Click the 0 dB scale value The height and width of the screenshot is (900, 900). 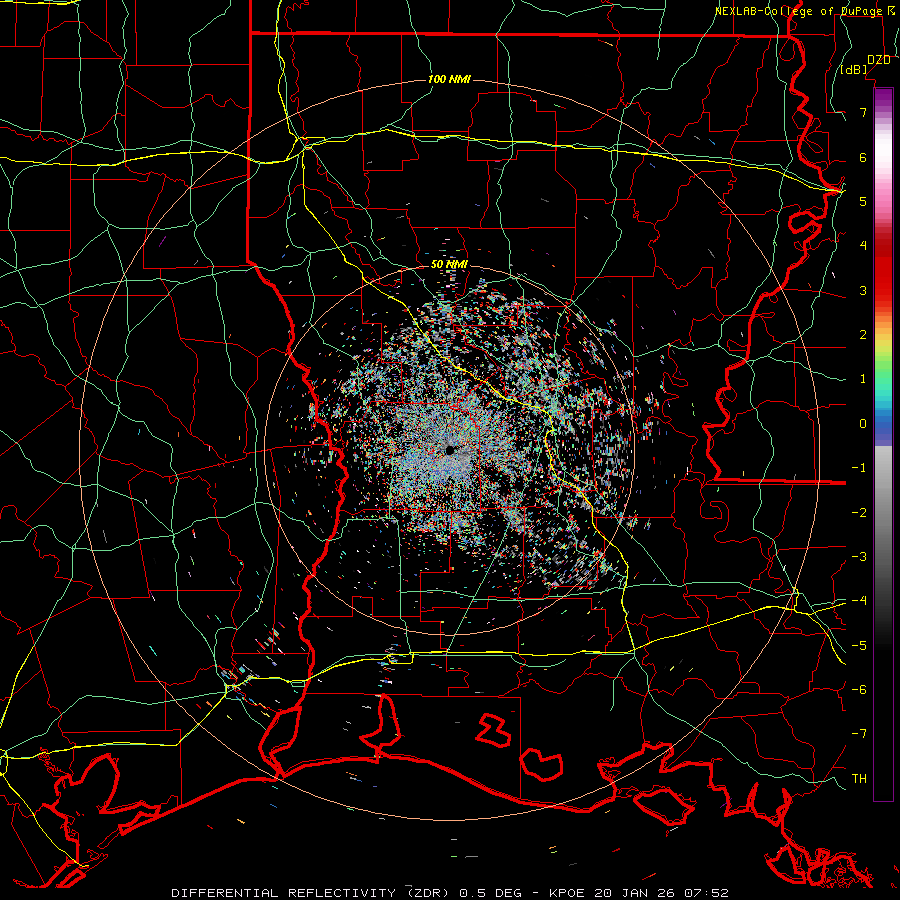click(x=863, y=424)
